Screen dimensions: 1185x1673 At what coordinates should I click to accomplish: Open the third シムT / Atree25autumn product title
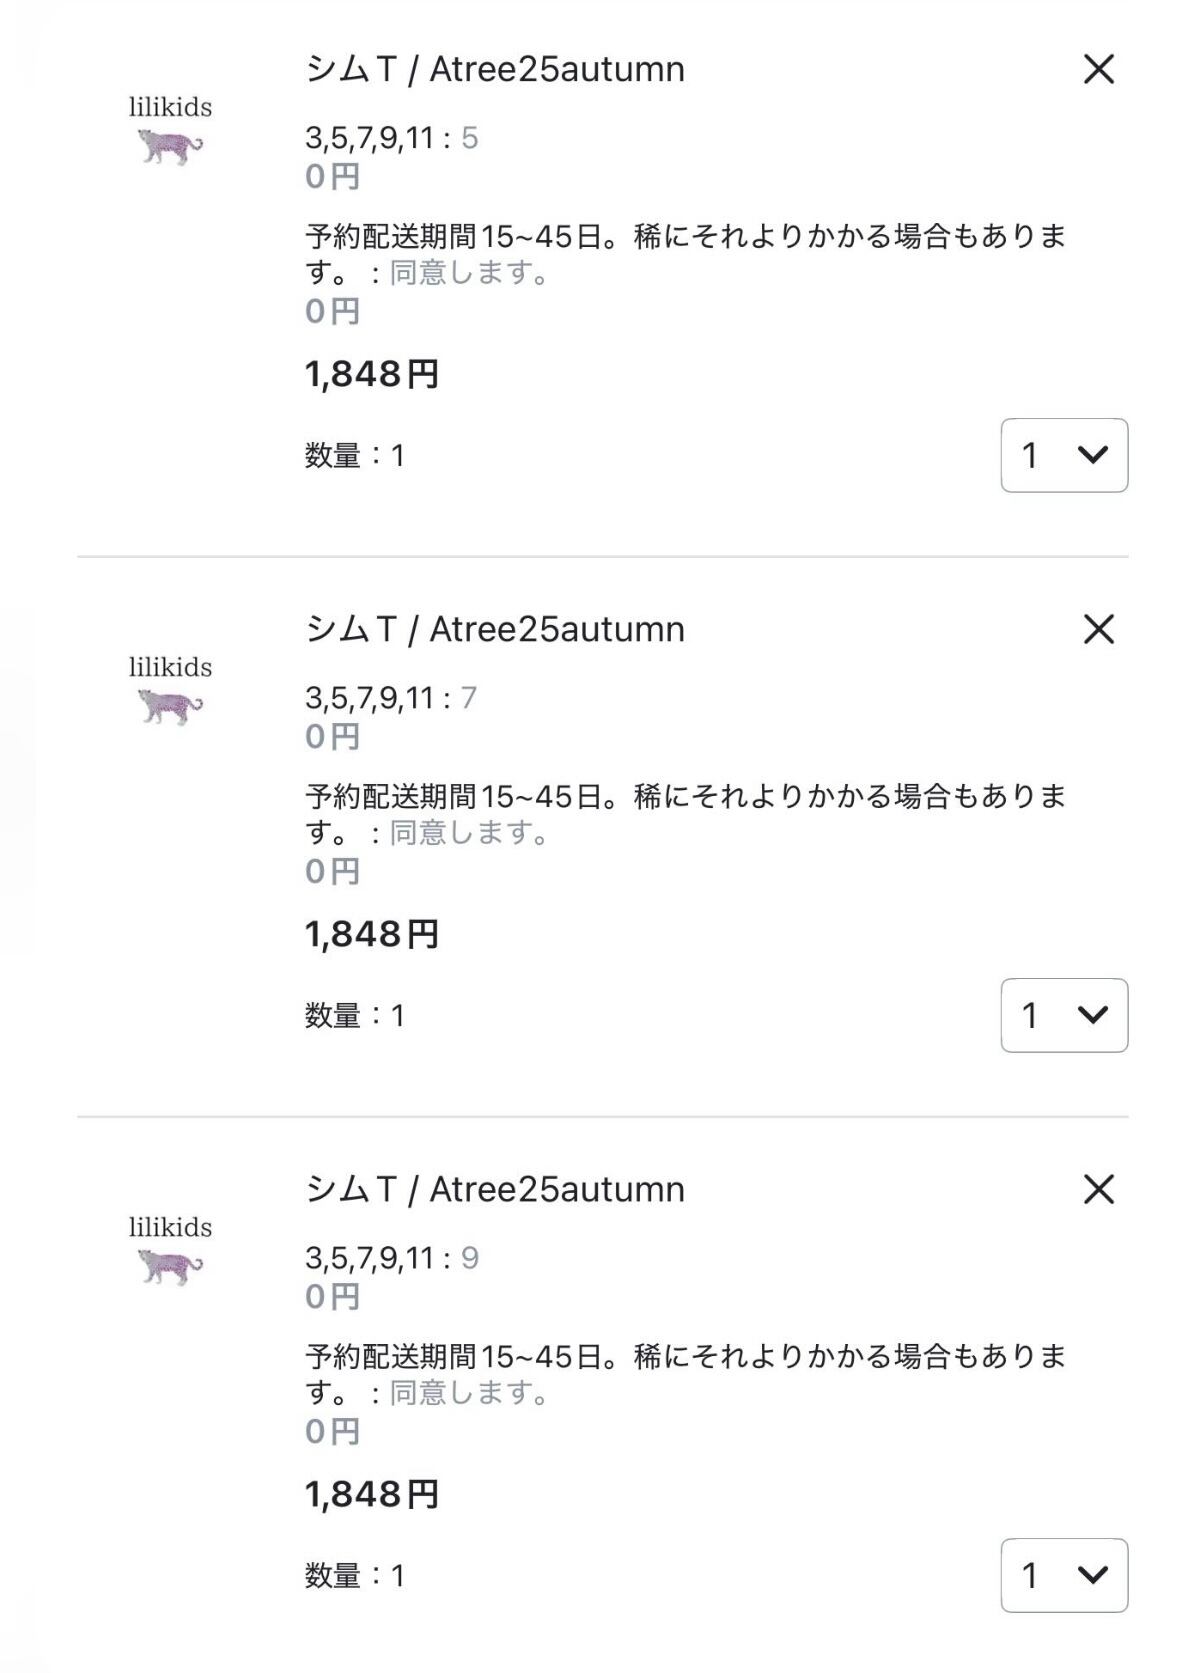tap(495, 1190)
